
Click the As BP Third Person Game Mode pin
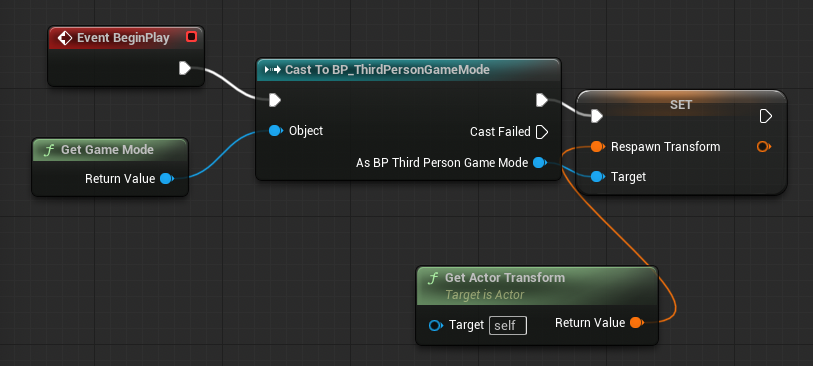point(540,163)
